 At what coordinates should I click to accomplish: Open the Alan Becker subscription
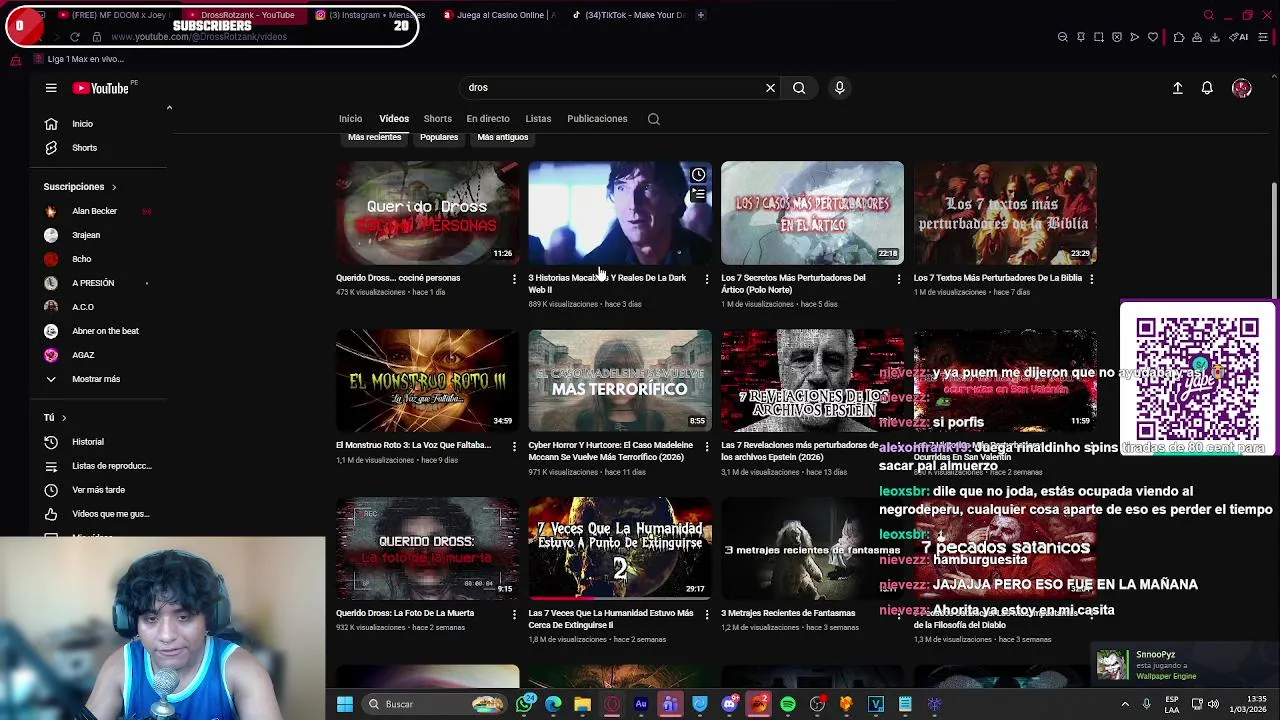94,211
